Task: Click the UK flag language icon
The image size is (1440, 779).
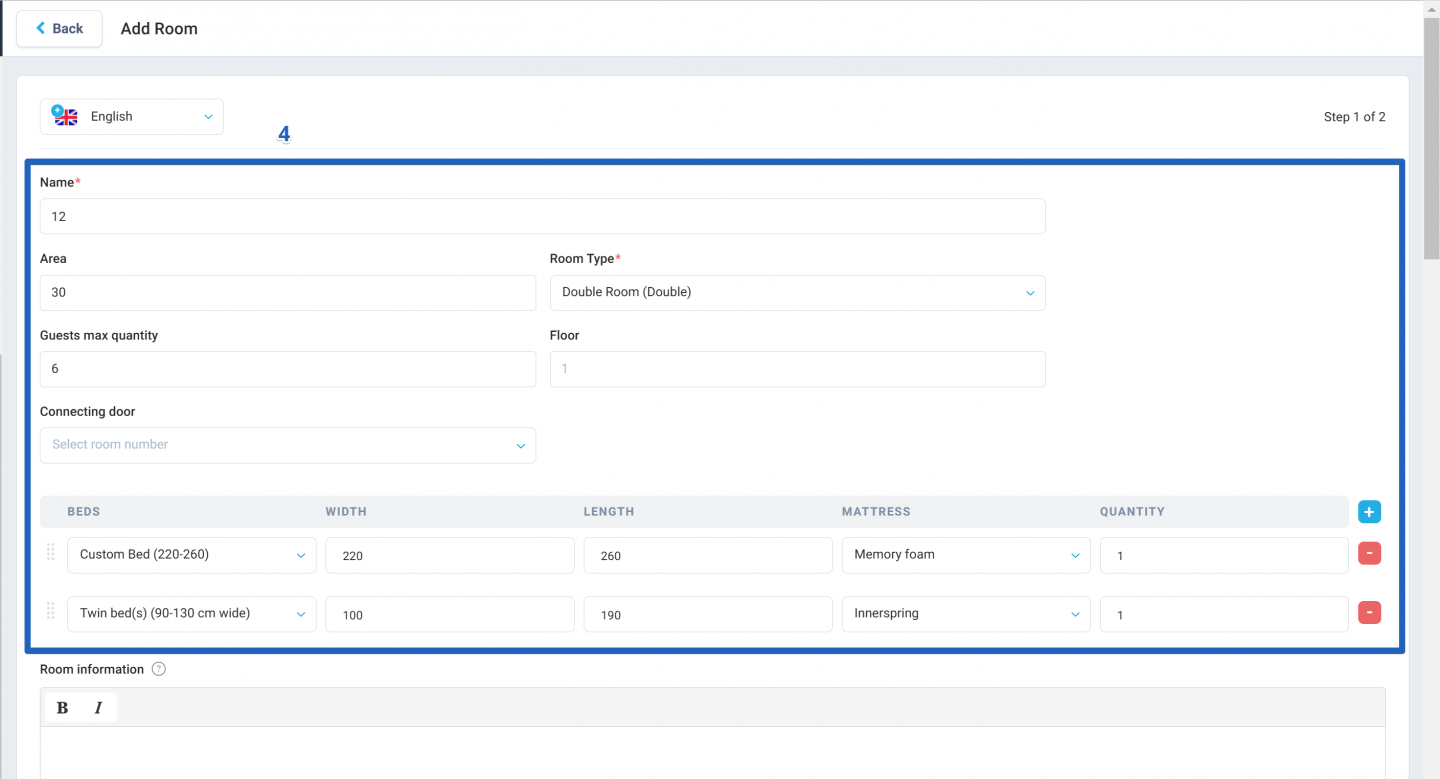Action: pyautogui.click(x=65, y=116)
